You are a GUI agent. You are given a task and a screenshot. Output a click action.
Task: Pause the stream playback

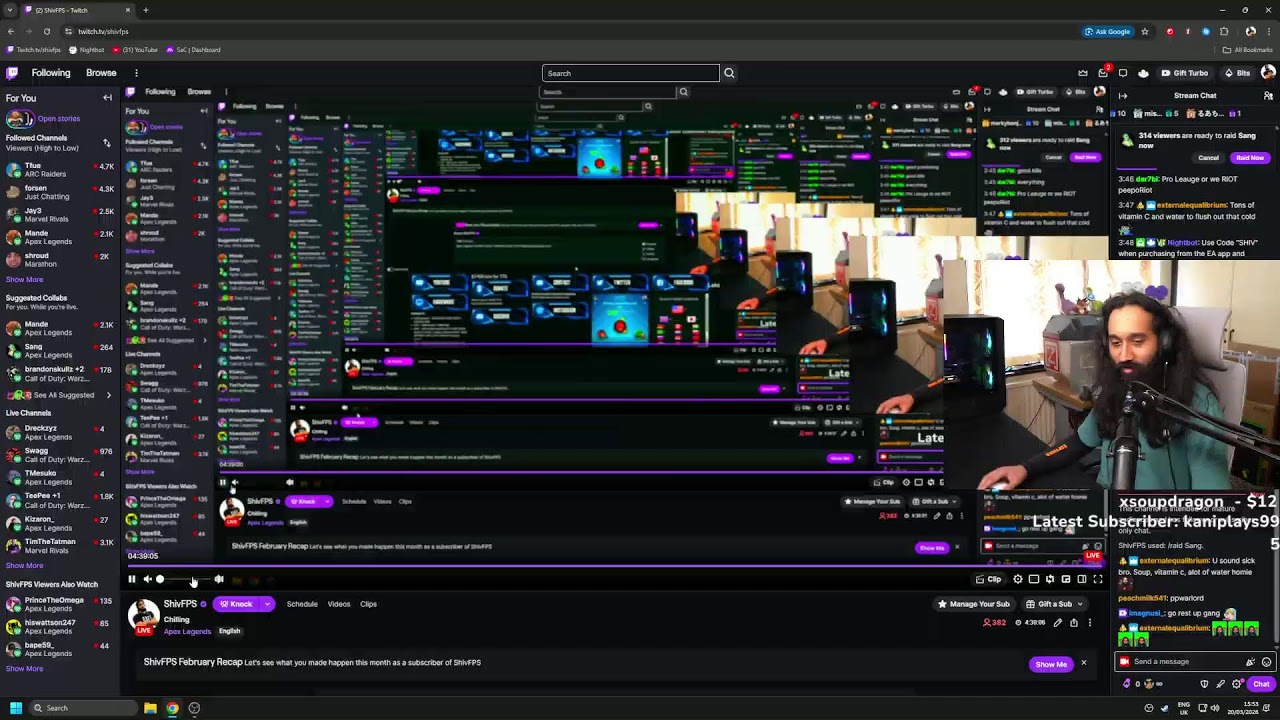[x=131, y=579]
